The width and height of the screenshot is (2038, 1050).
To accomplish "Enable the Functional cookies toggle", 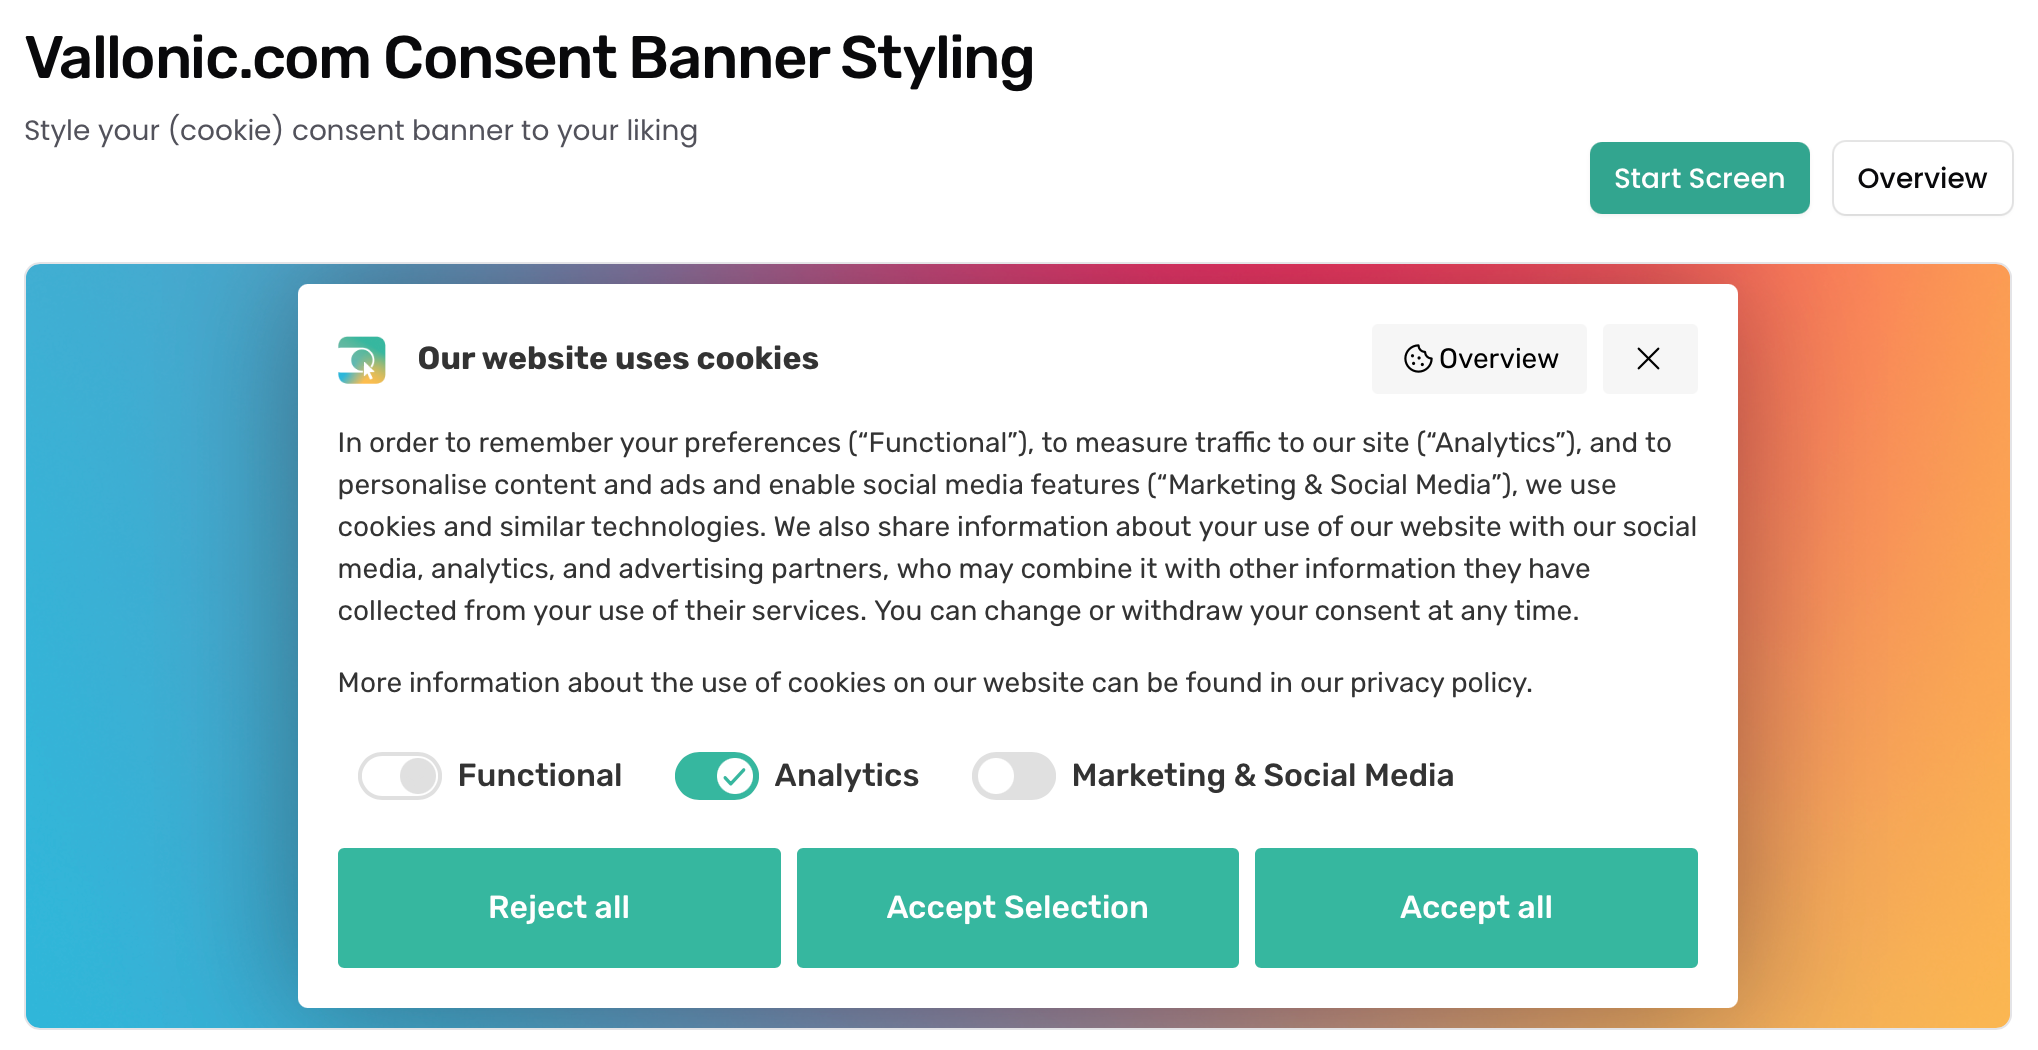I will tap(400, 776).
